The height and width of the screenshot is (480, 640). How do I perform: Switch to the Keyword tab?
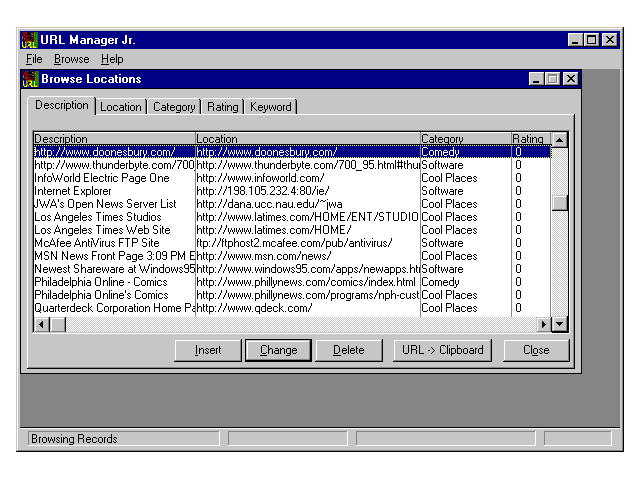tap(271, 107)
